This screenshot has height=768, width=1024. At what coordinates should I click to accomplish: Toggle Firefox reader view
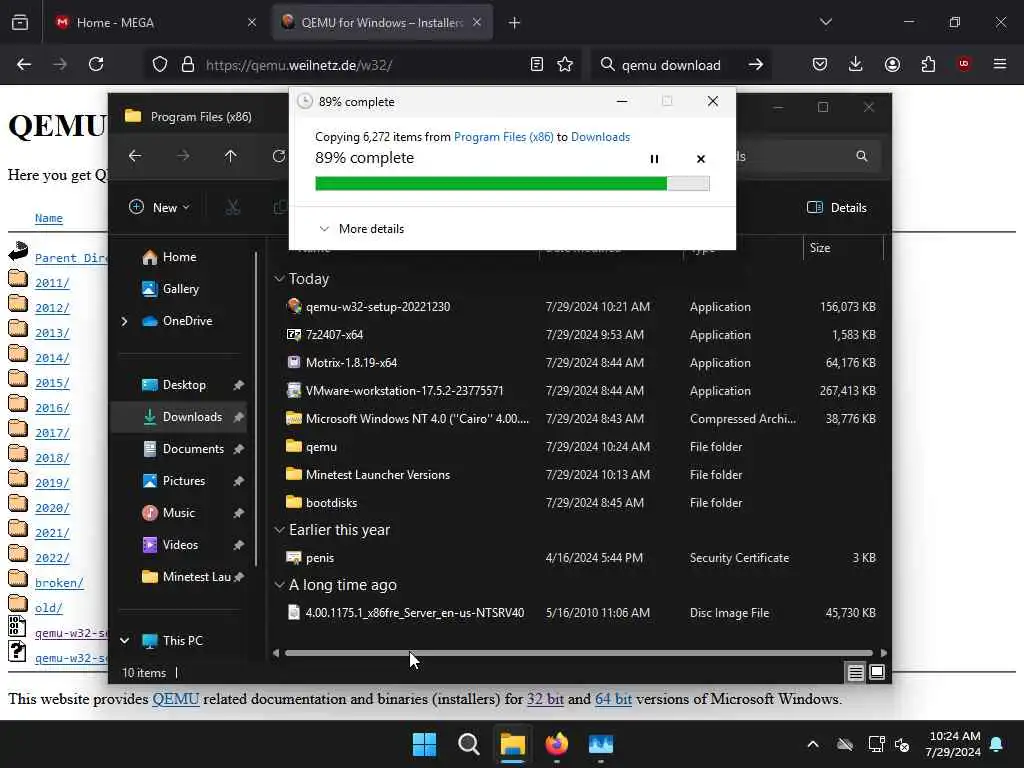537,64
